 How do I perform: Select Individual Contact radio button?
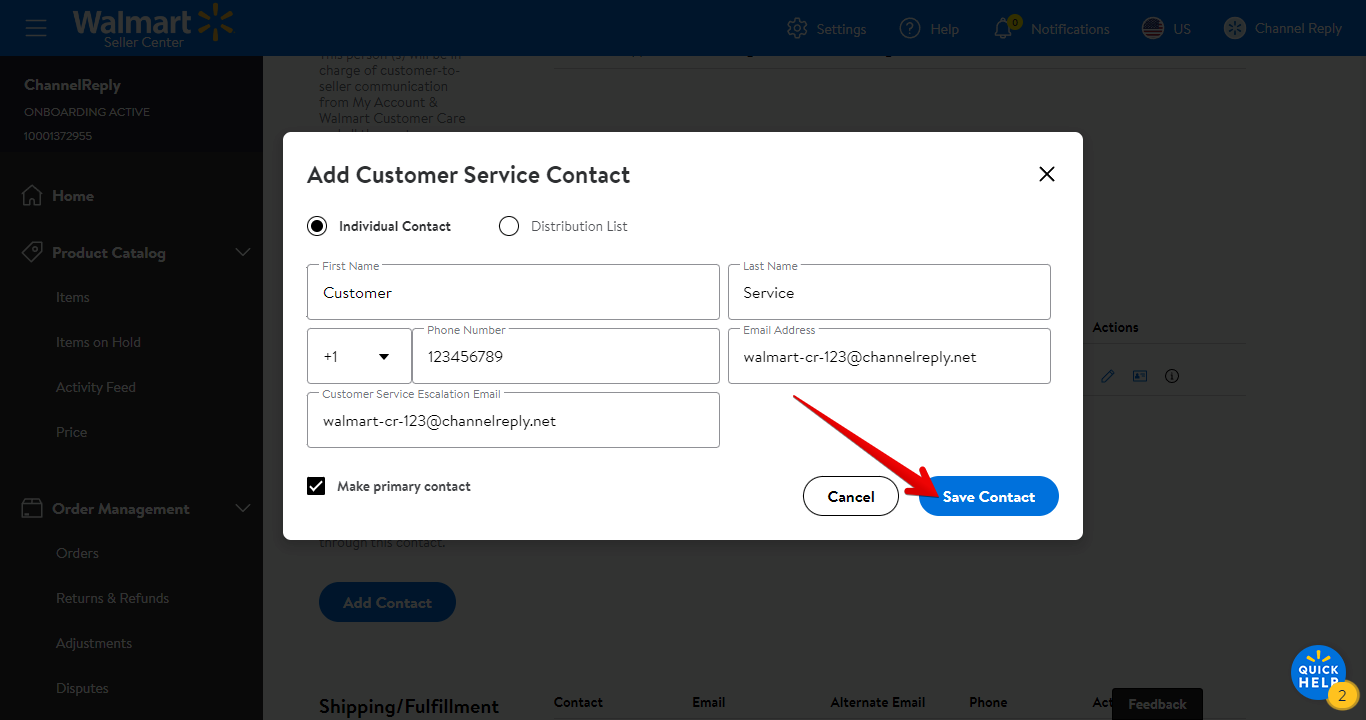coord(317,226)
